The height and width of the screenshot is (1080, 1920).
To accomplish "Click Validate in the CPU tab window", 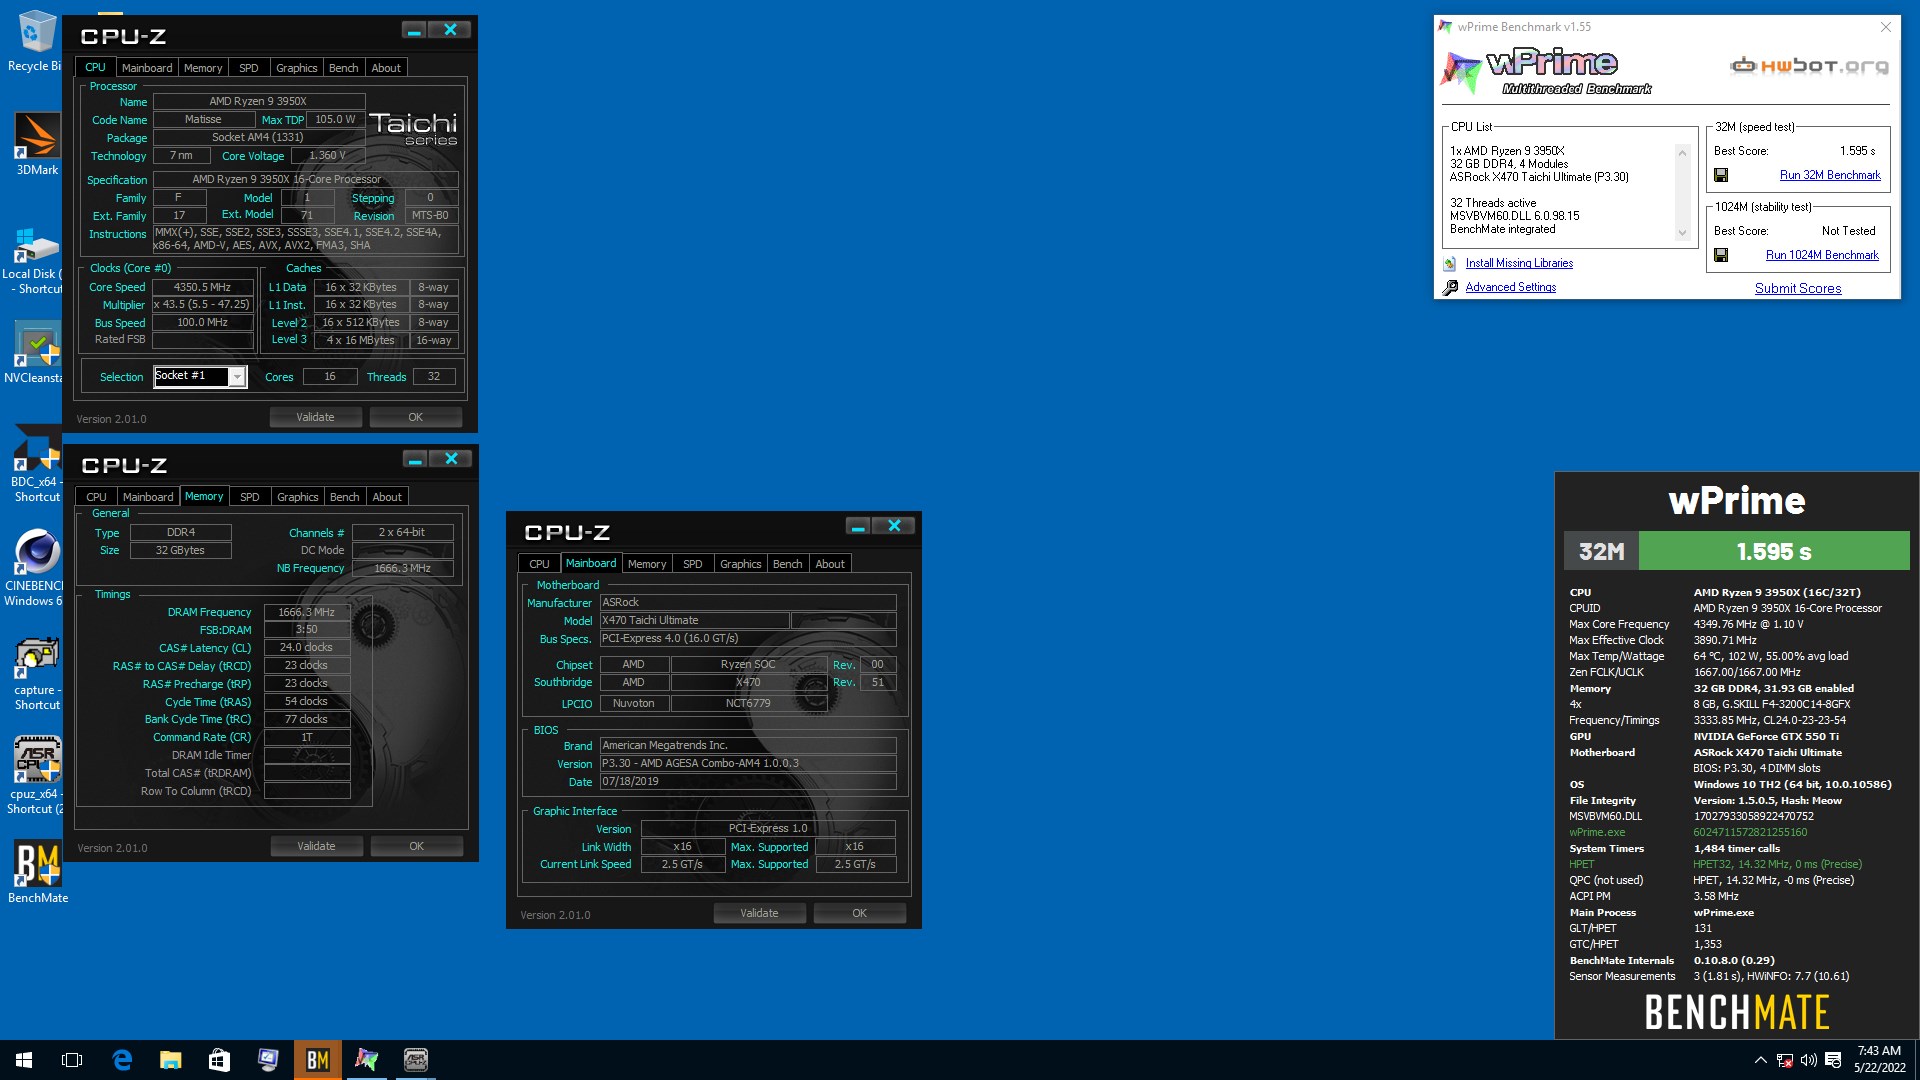I will click(316, 417).
